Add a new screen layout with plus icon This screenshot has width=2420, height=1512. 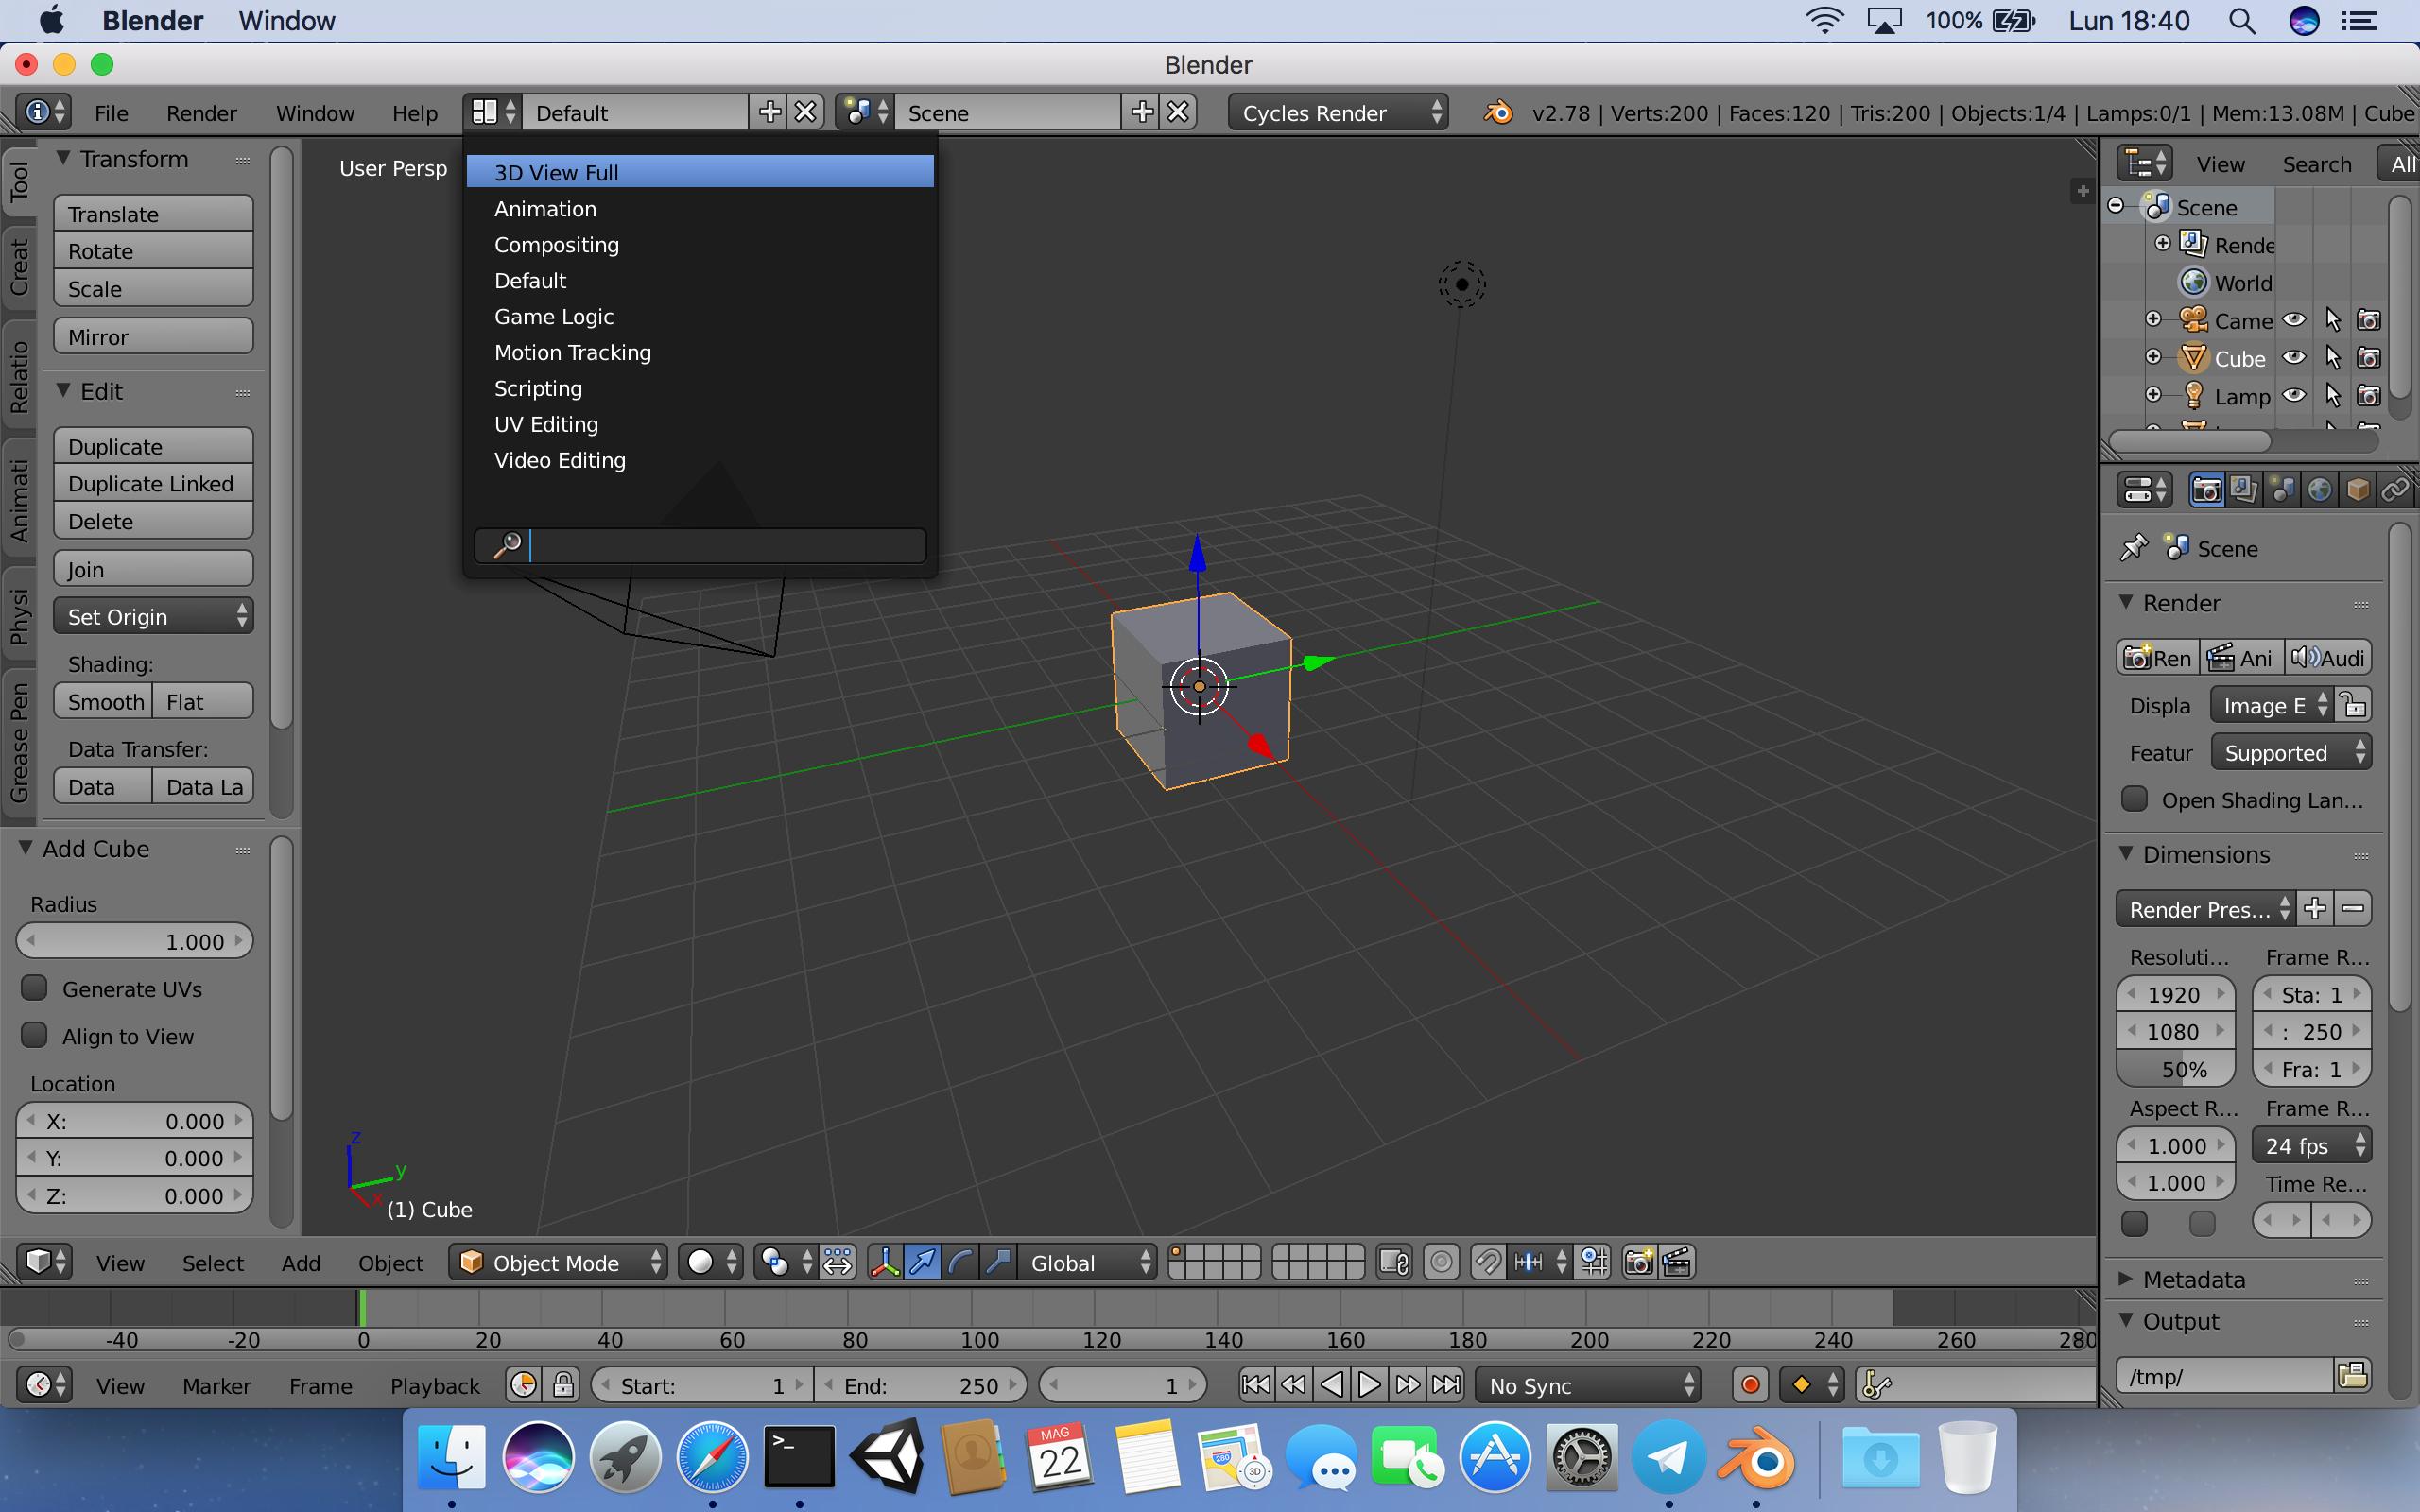coord(769,112)
